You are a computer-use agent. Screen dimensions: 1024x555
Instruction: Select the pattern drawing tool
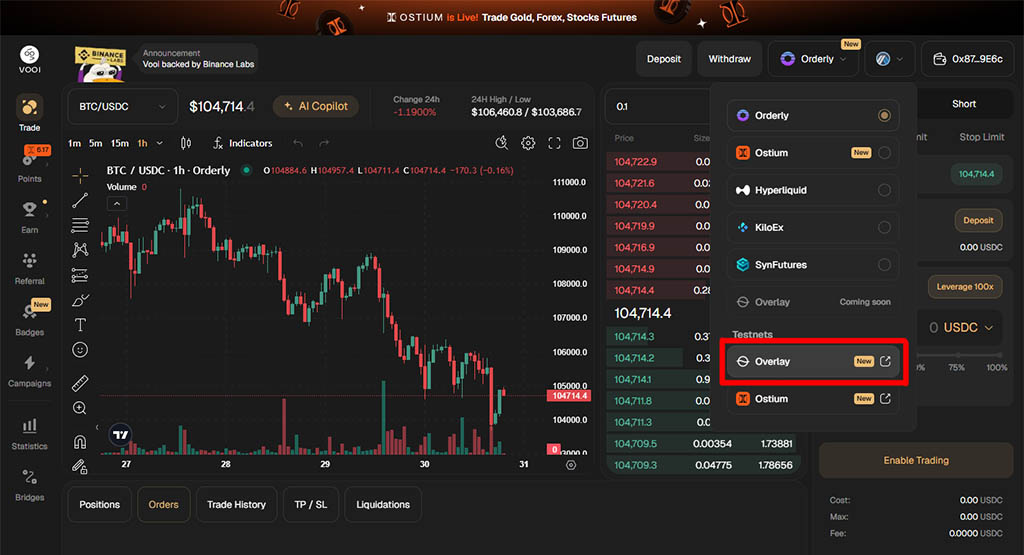80,250
